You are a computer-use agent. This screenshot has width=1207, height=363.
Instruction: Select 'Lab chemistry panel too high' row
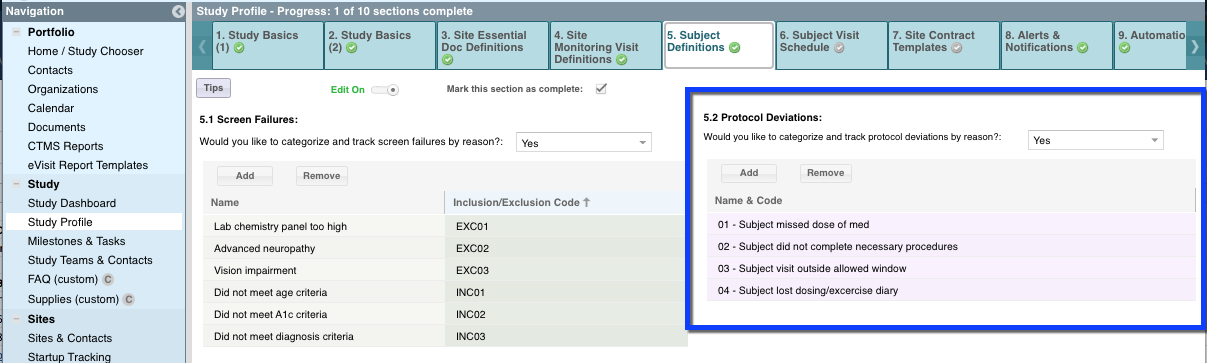tap(445, 226)
